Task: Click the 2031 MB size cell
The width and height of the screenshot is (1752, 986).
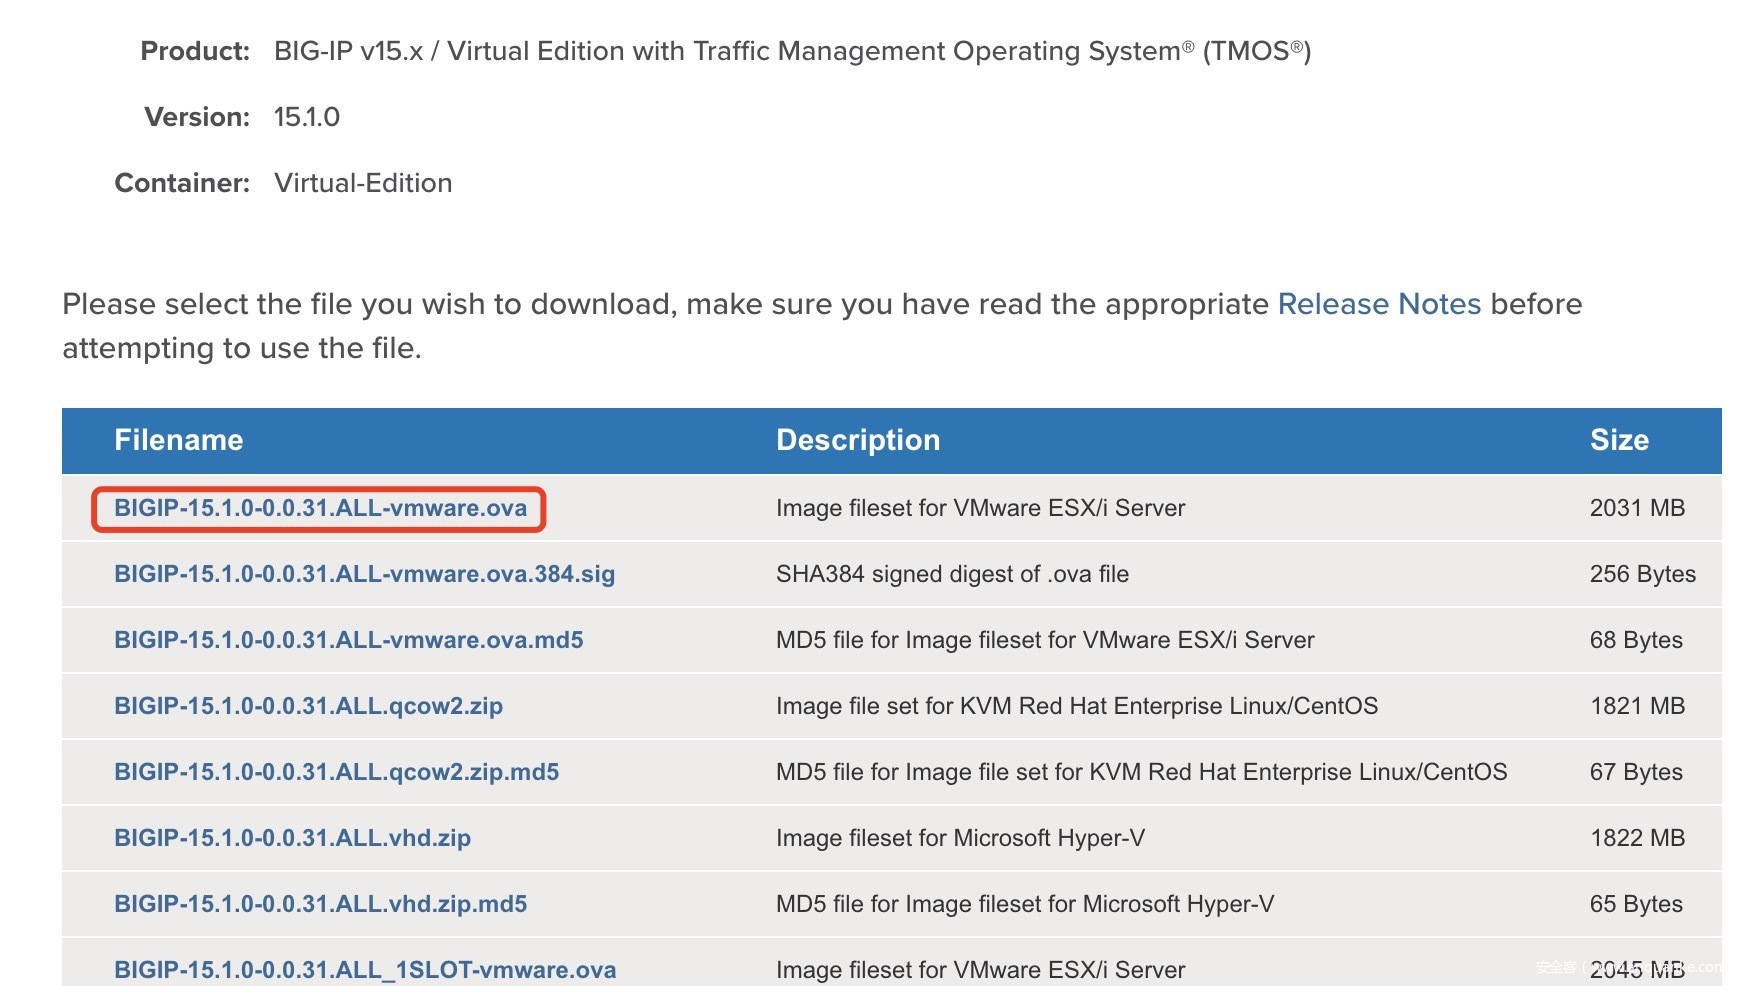Action: [1637, 508]
